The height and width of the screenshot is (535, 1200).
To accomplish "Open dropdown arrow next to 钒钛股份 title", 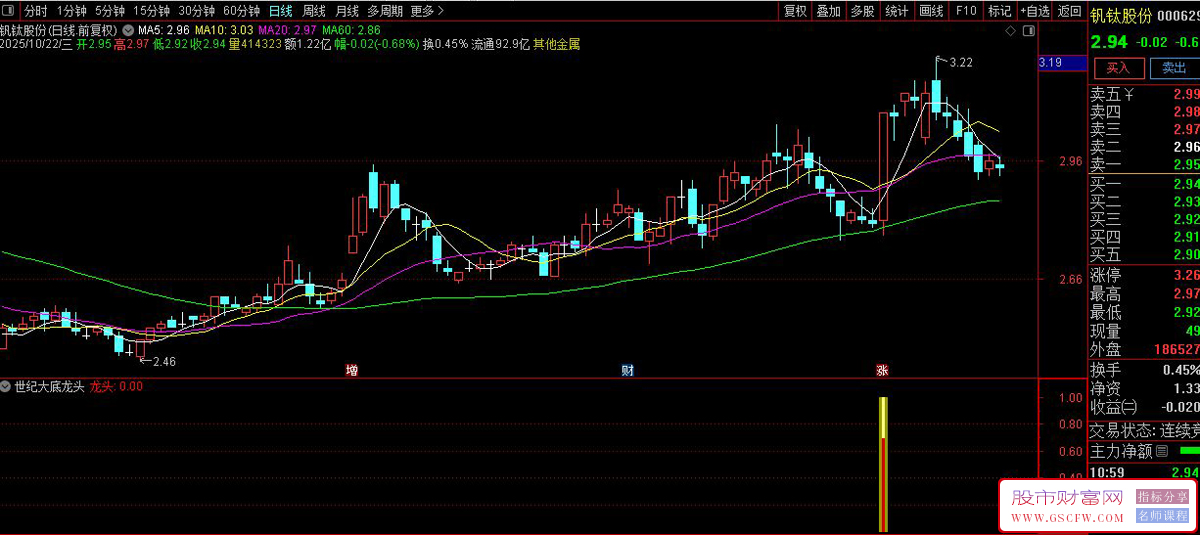I will tap(128, 29).
